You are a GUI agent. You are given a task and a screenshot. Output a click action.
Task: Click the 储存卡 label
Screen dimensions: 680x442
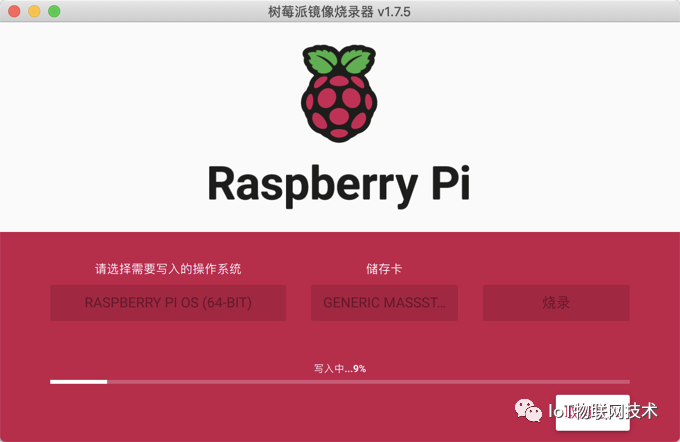[384, 269]
